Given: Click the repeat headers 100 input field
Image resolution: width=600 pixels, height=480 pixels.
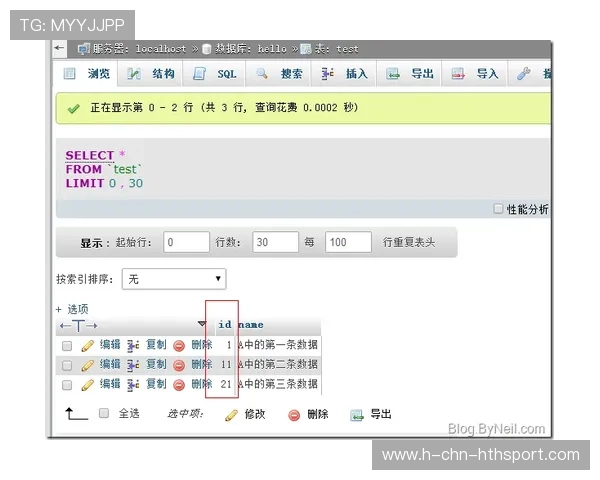Looking at the screenshot, I should coord(348,242).
